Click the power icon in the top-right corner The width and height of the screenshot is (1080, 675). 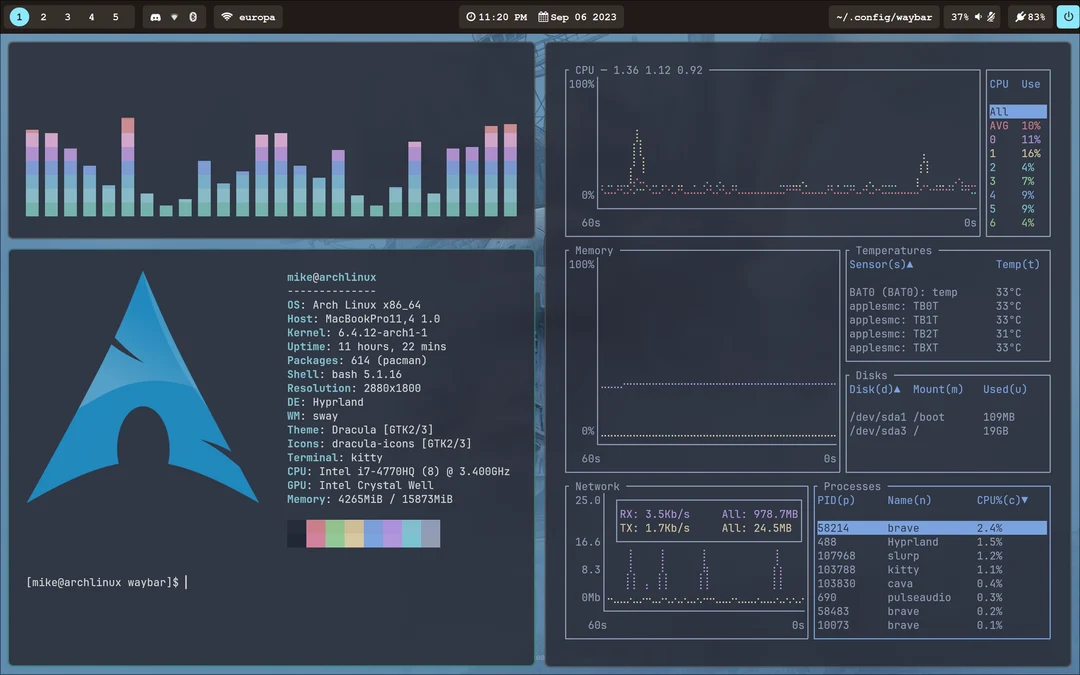1068,17
